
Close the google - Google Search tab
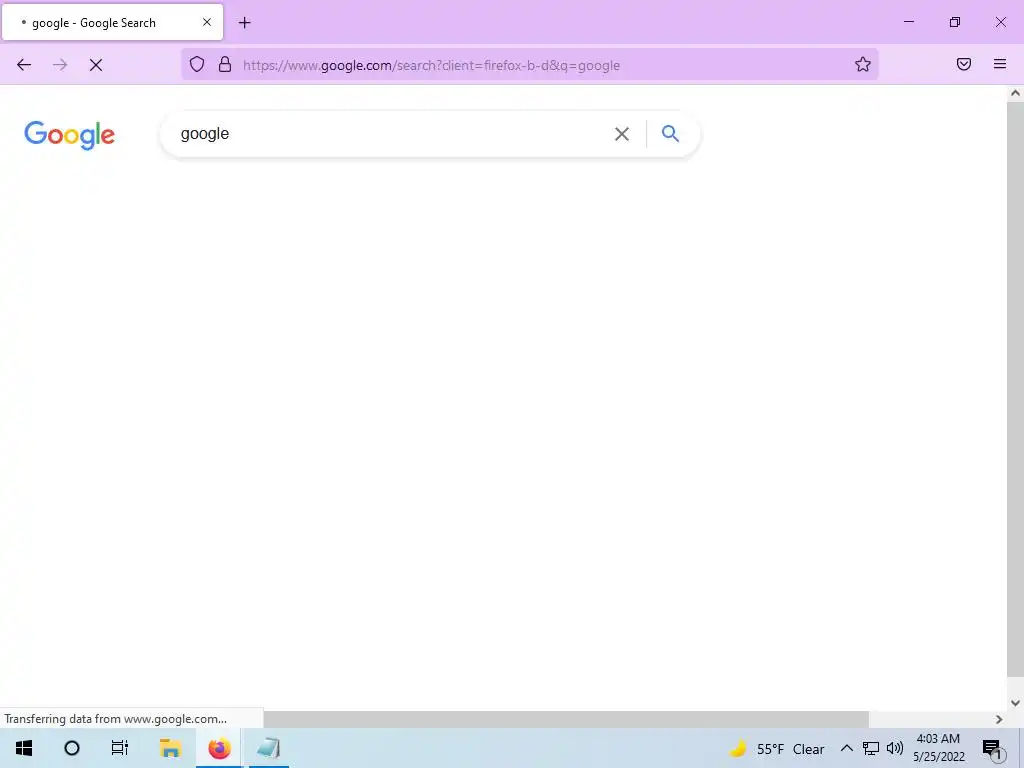(x=207, y=22)
